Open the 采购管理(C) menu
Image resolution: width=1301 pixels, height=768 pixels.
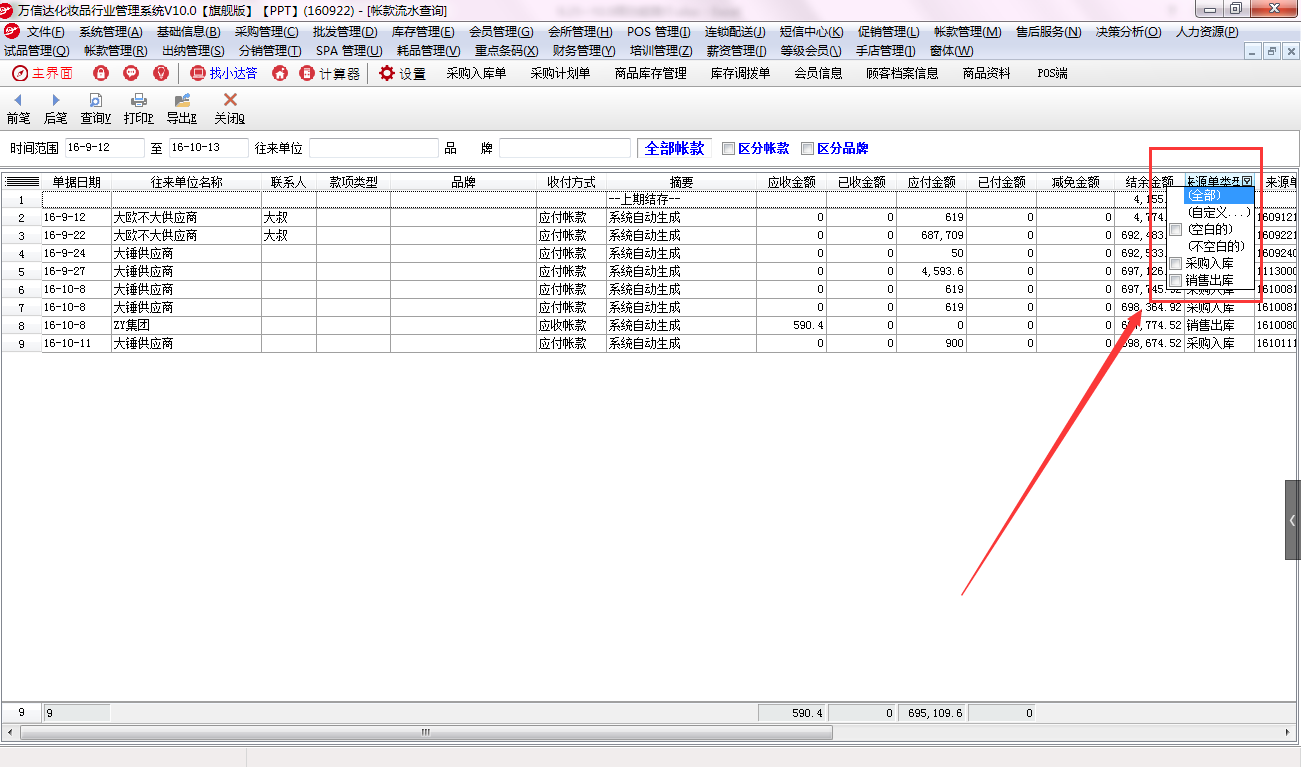pos(266,32)
